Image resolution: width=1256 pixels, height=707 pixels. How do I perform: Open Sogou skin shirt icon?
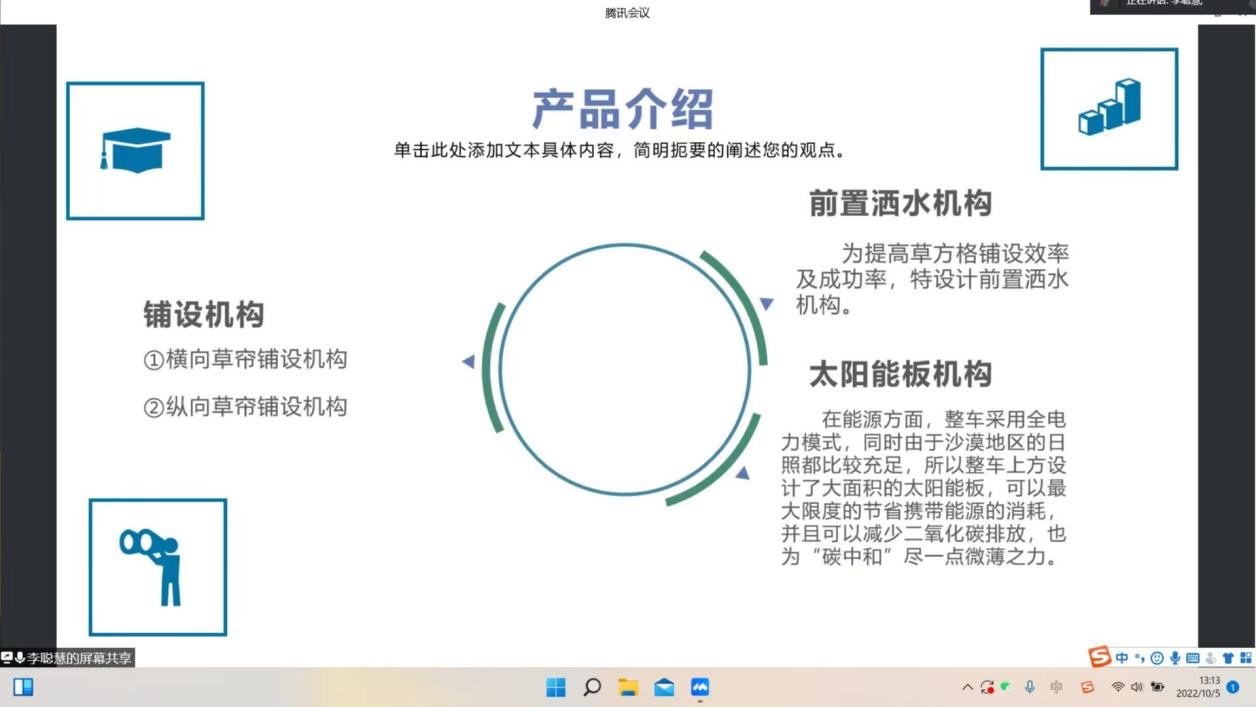(x=1228, y=658)
